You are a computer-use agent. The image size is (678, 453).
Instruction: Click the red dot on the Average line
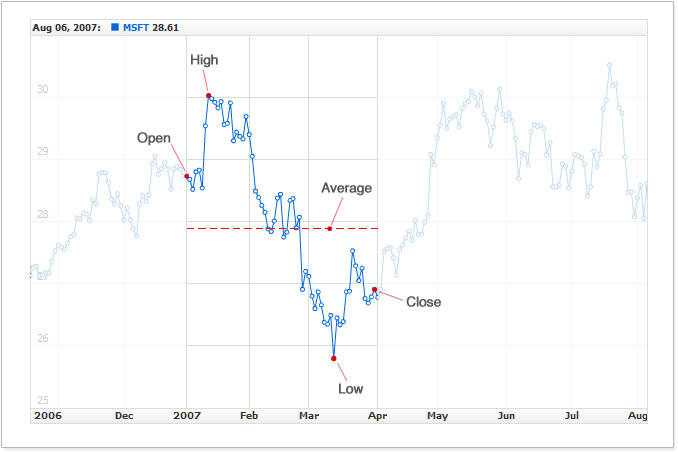tap(330, 229)
